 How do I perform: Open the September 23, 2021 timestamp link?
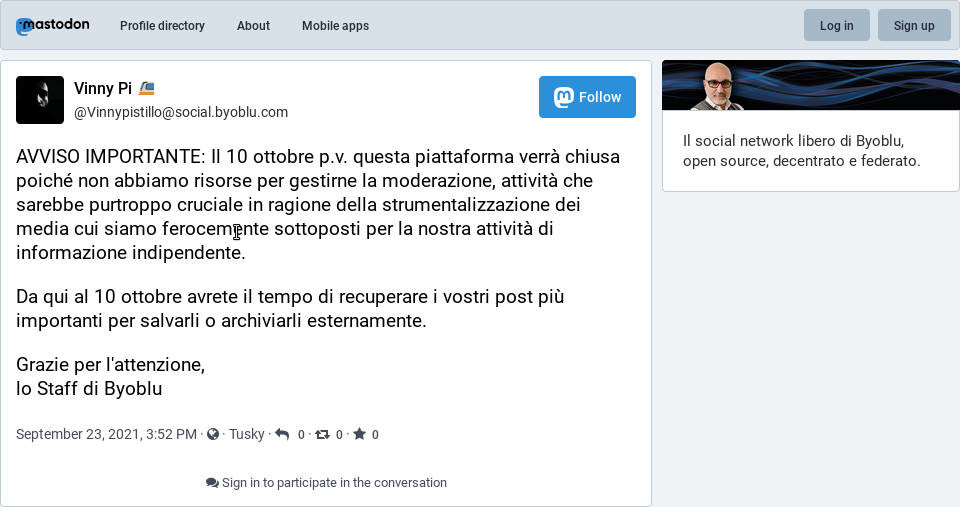(107, 434)
